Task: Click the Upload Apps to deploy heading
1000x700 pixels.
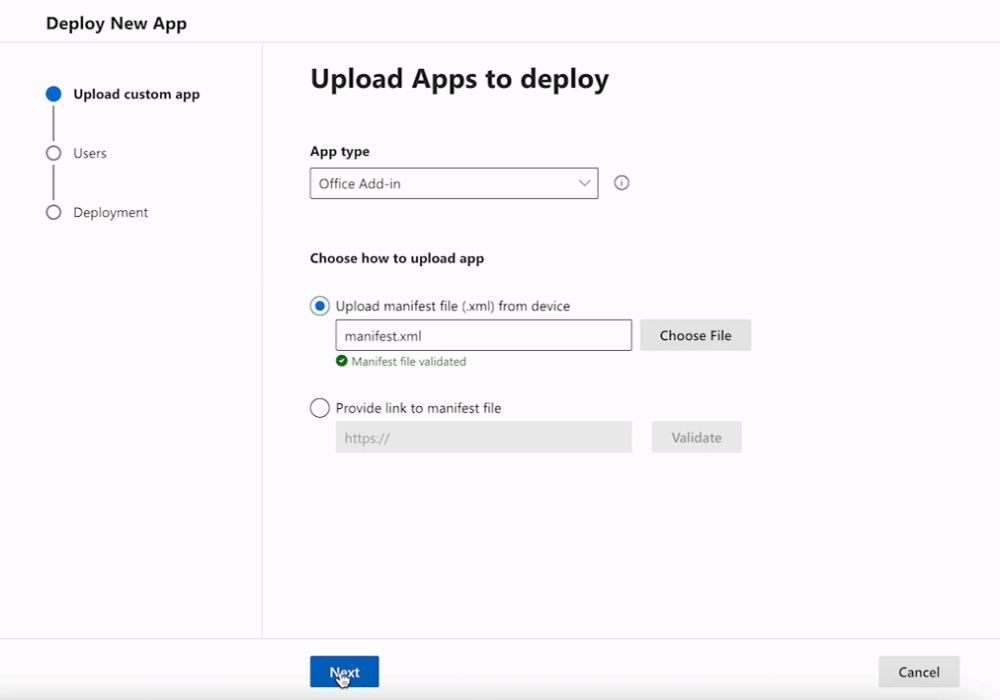Action: [x=459, y=79]
